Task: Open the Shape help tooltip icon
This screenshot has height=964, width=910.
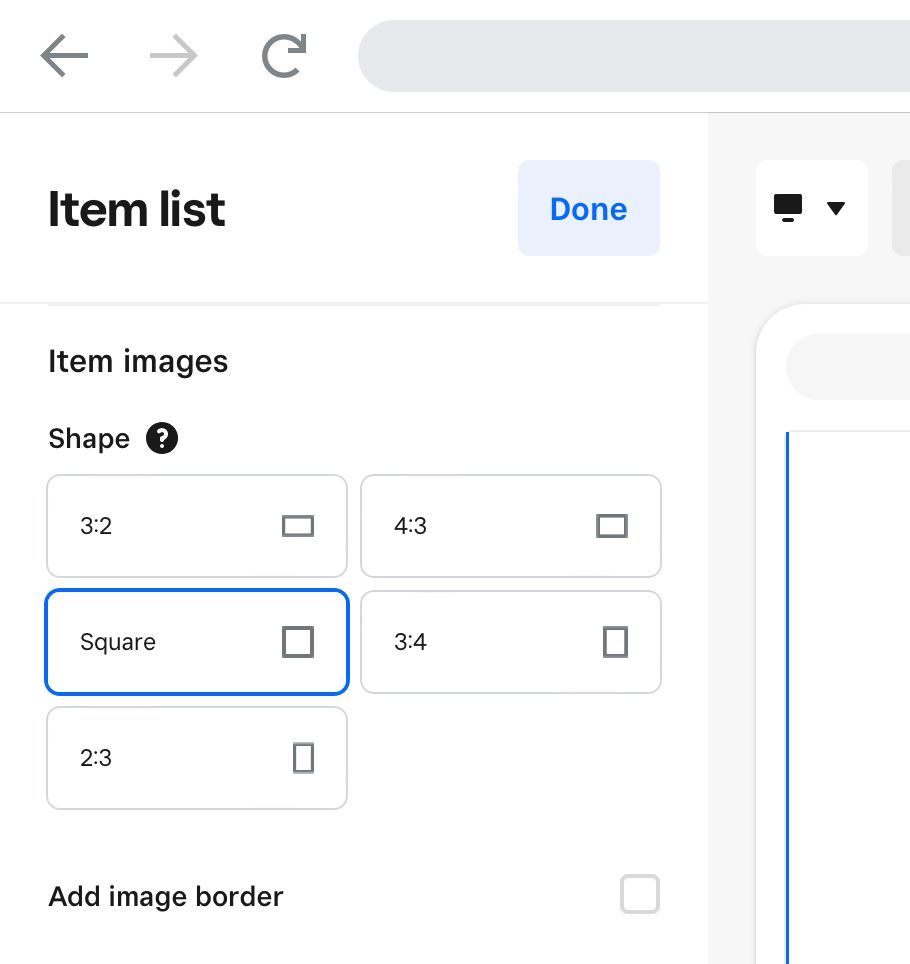Action: coord(162,438)
